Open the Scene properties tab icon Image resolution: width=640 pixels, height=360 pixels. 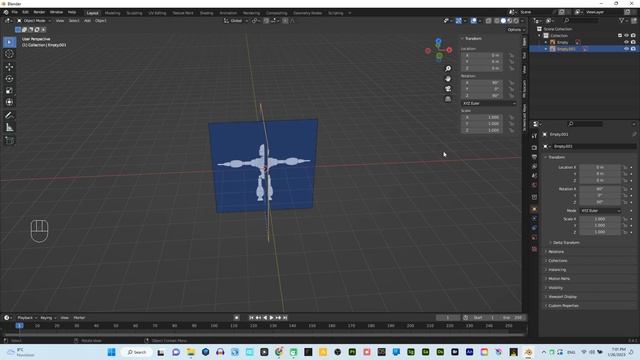(534, 176)
